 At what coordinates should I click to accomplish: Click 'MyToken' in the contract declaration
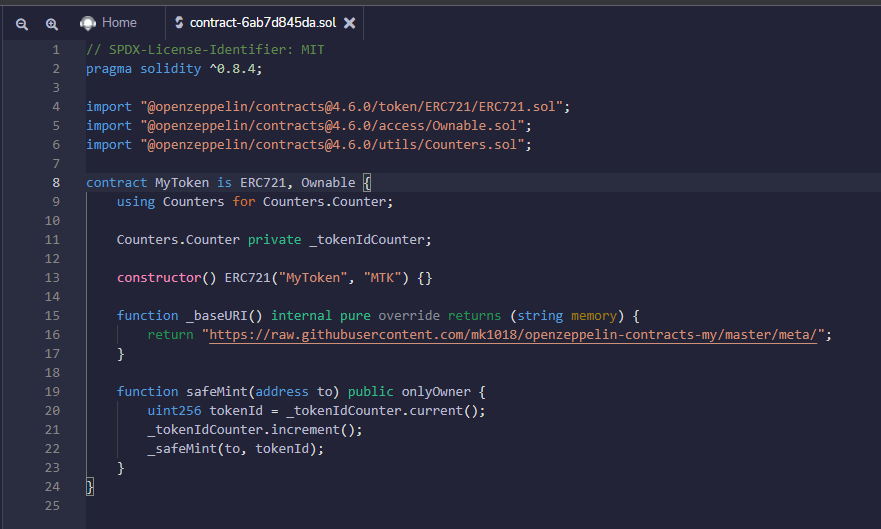pyautogui.click(x=182, y=183)
